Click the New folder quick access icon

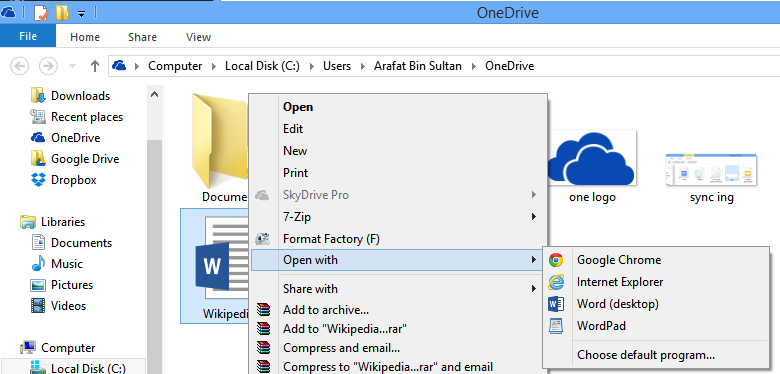(62, 13)
